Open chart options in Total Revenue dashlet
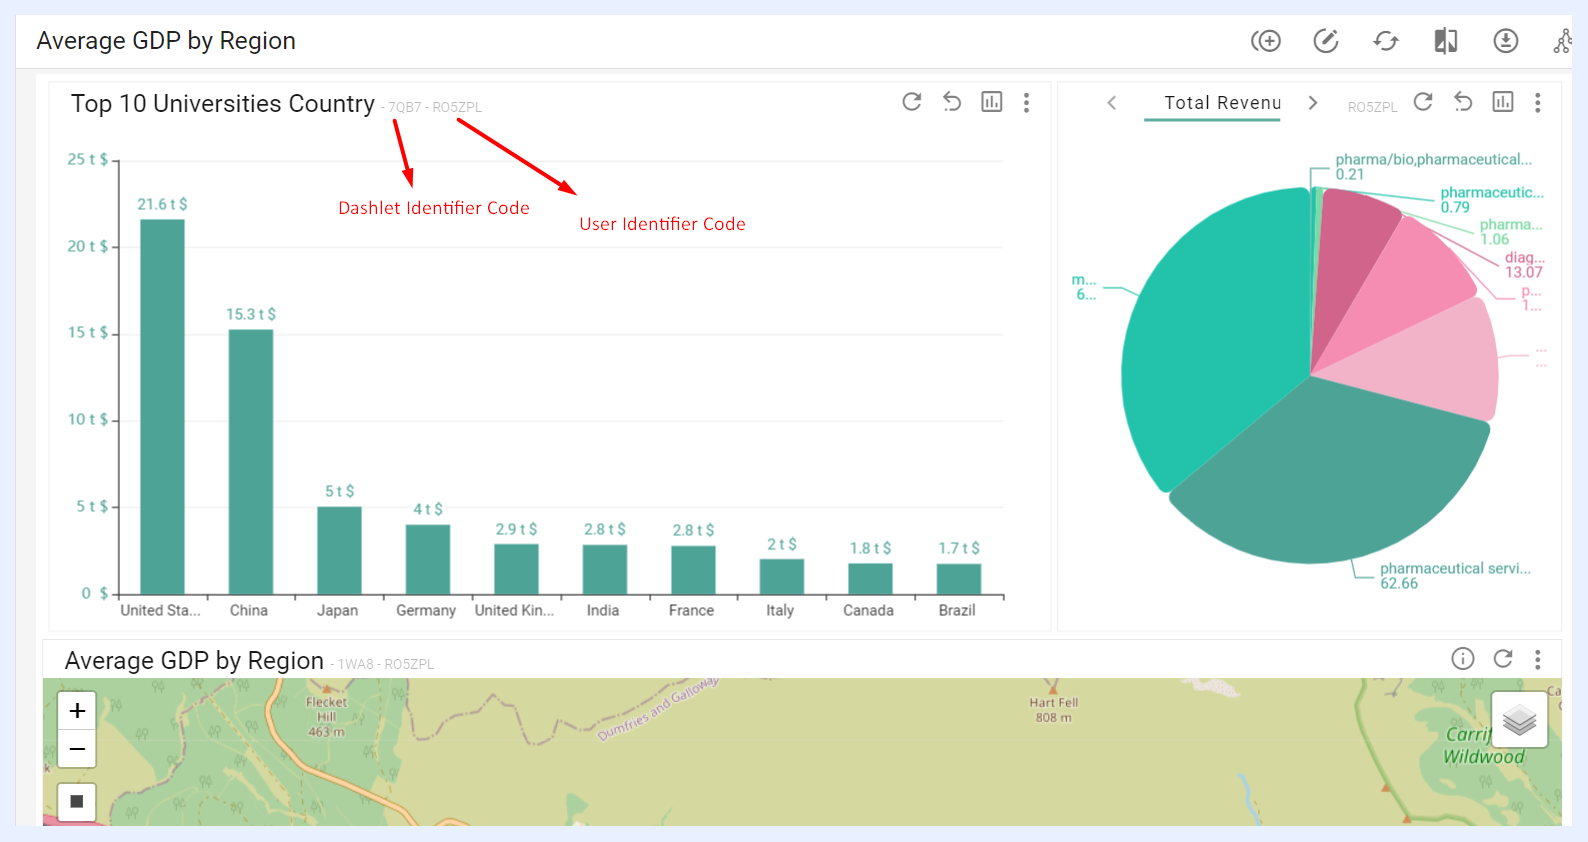 point(1503,102)
